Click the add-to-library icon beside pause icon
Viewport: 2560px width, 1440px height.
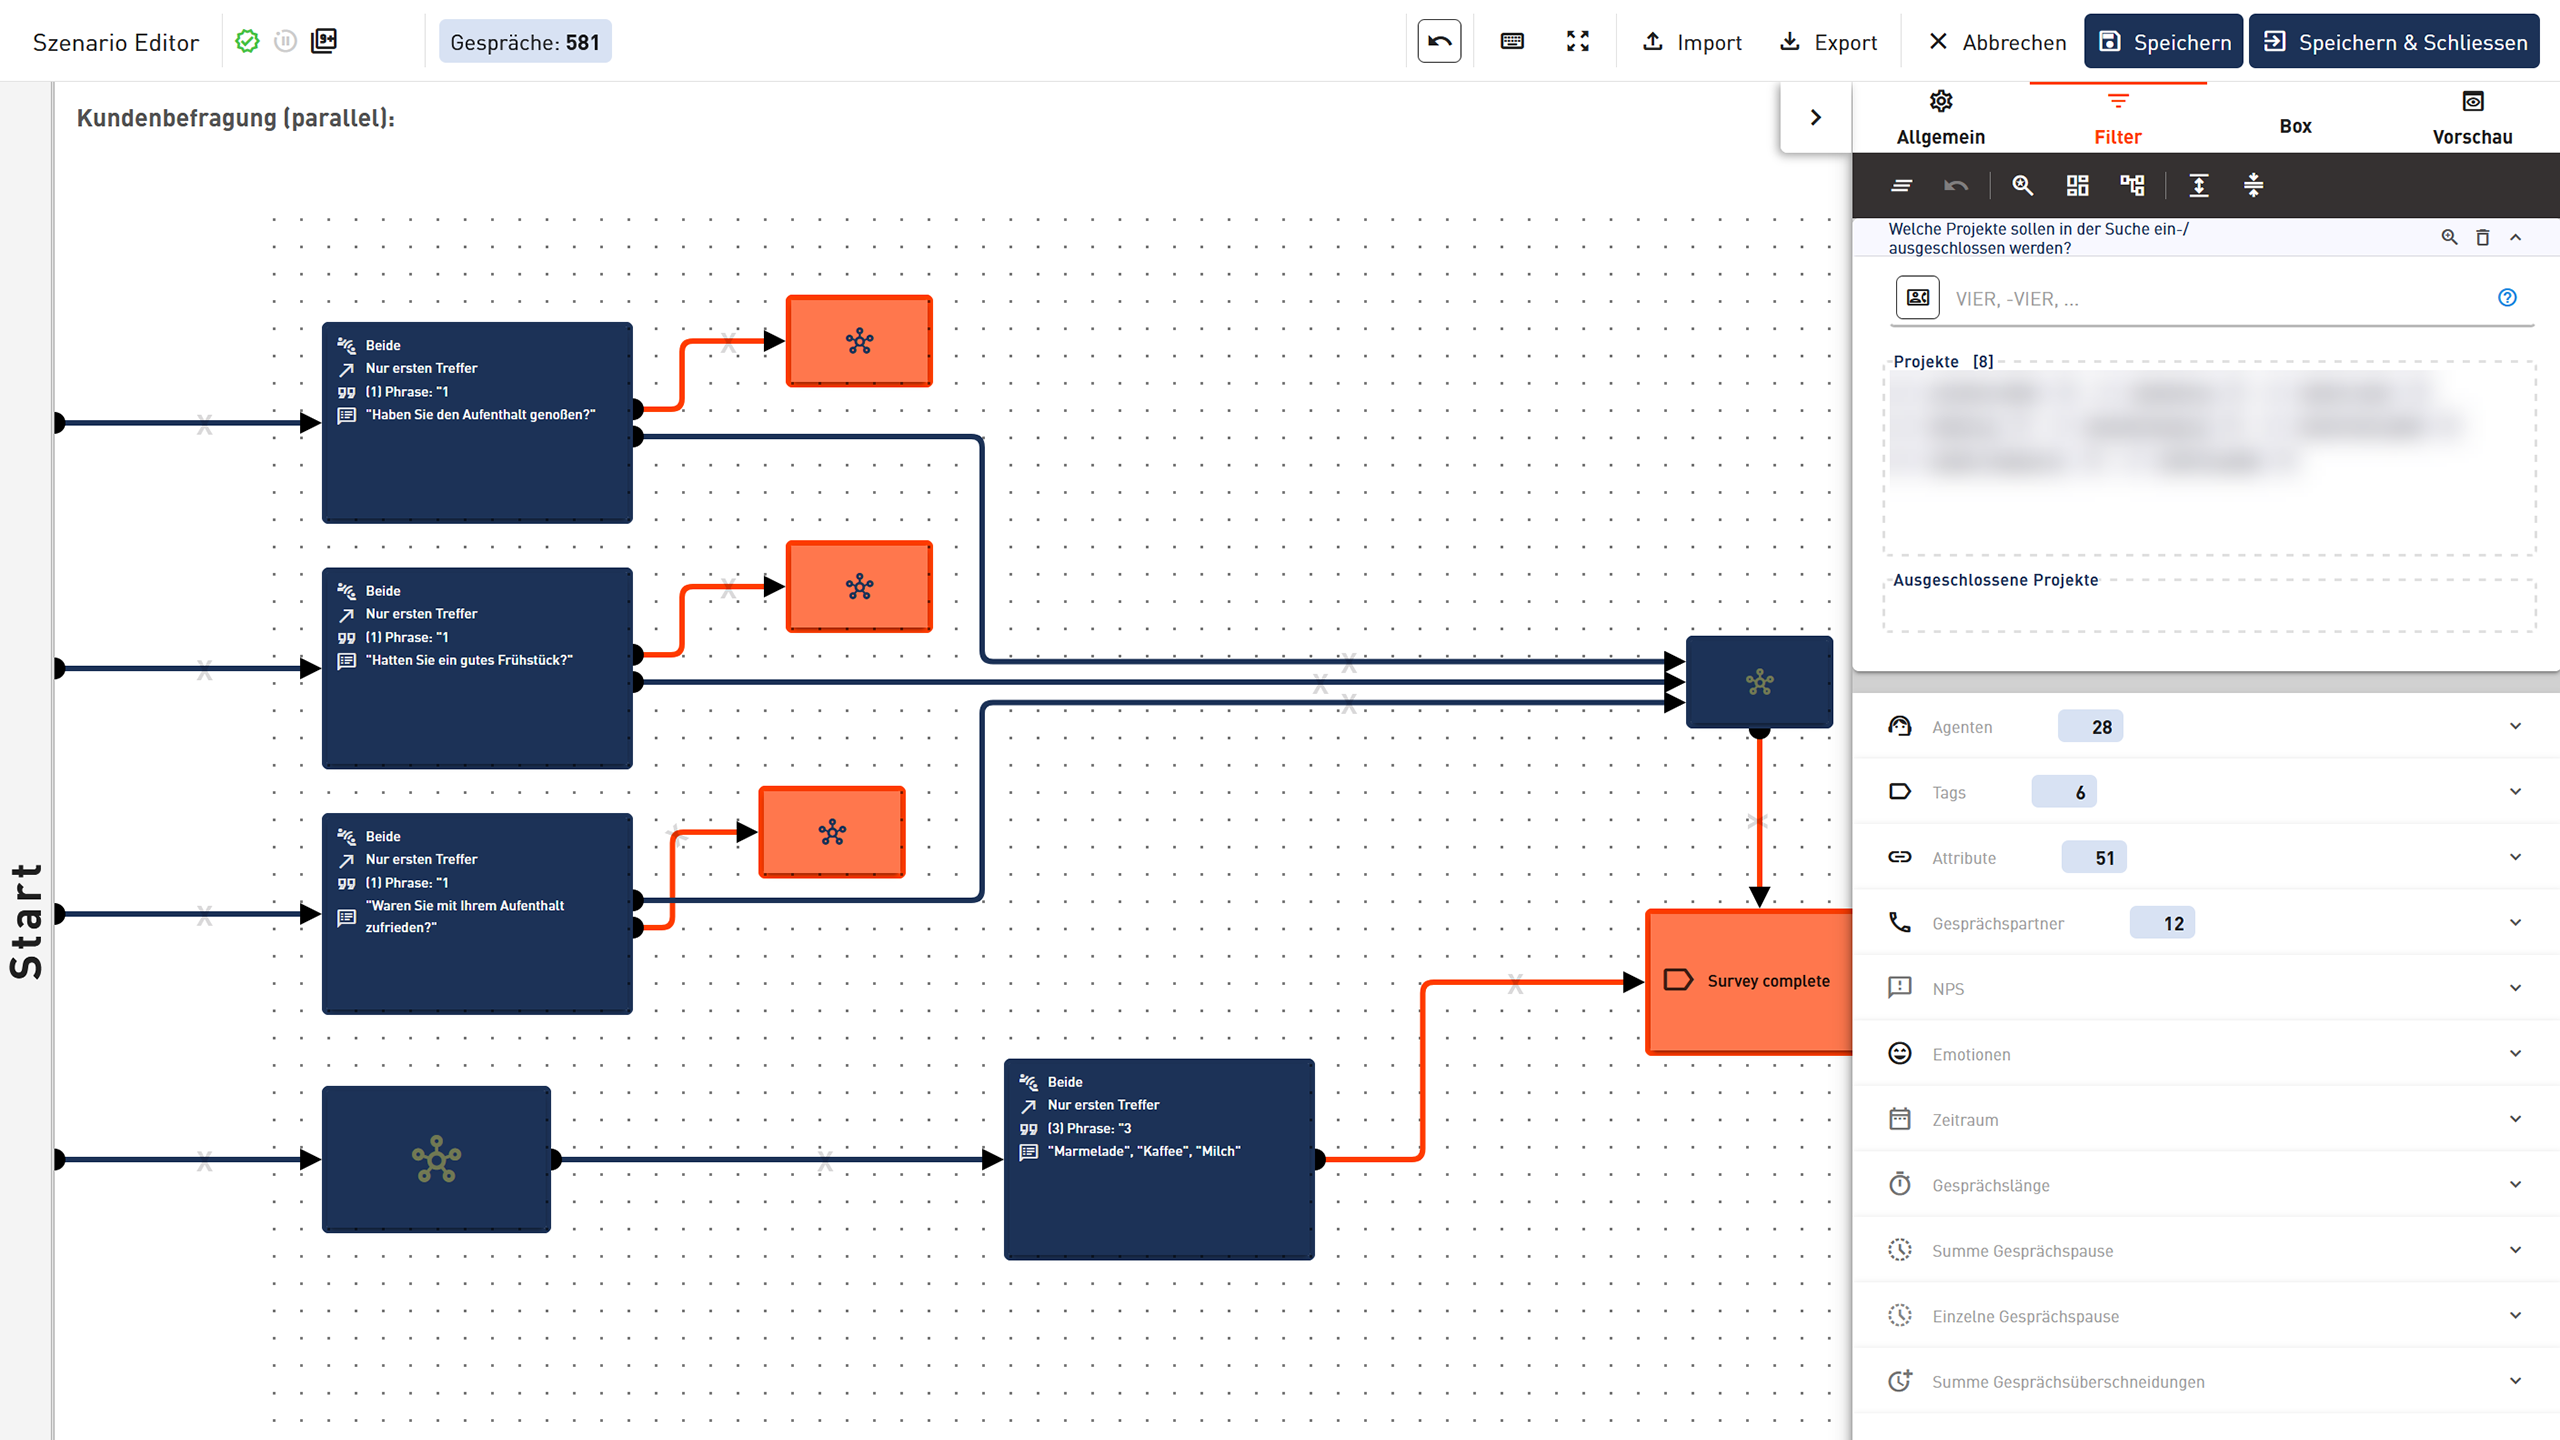pyautogui.click(x=324, y=41)
